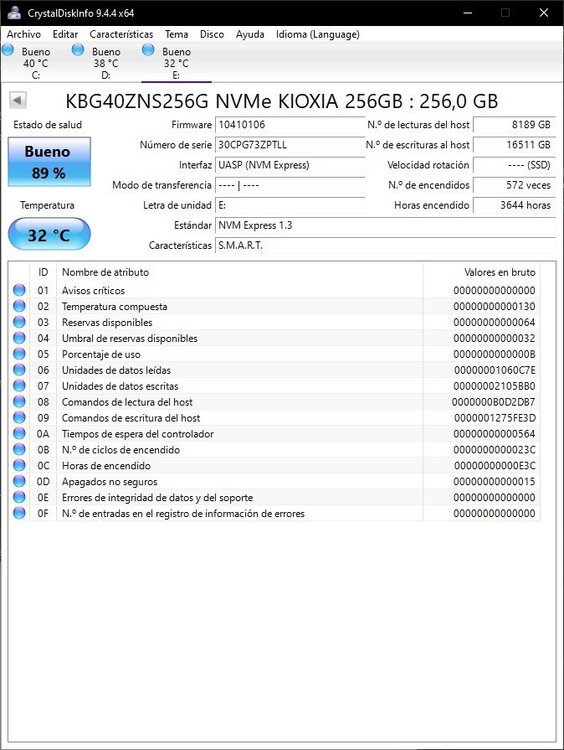Click the ID column header
564x750 pixels.
[43, 272]
